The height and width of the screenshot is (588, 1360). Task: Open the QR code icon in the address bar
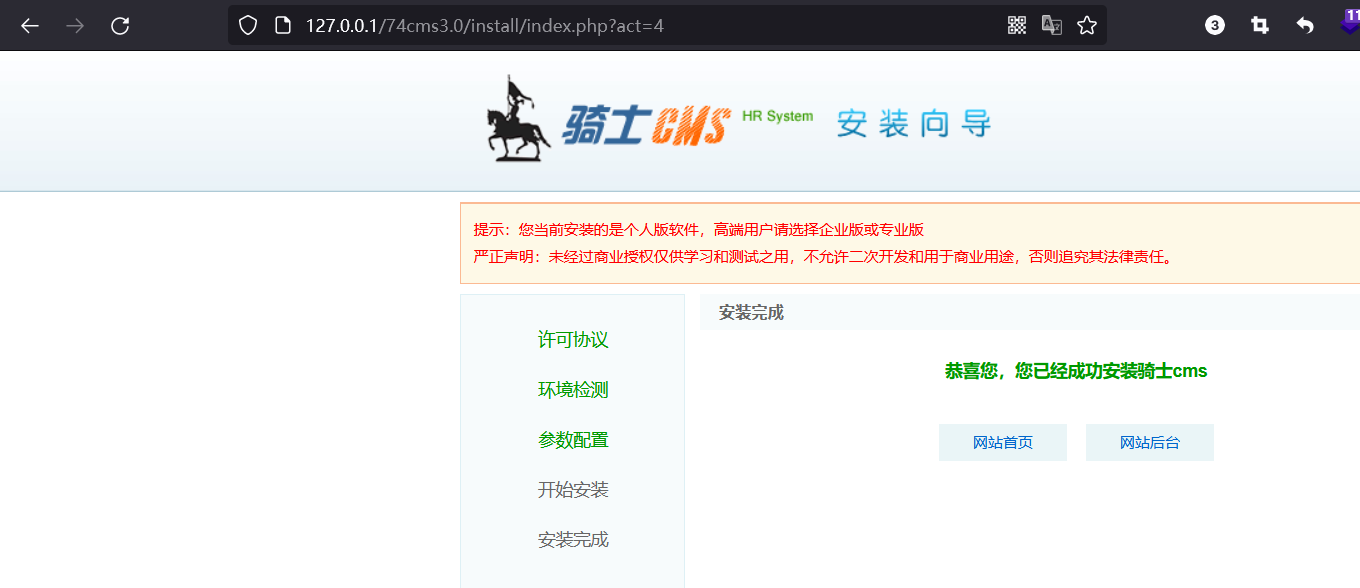pyautogui.click(x=1016, y=25)
